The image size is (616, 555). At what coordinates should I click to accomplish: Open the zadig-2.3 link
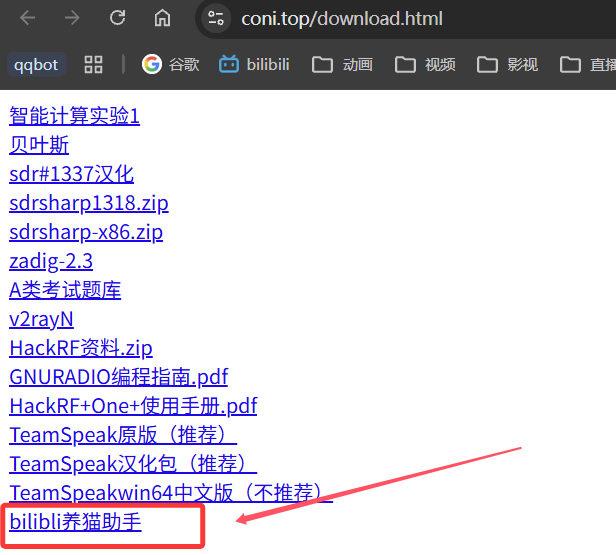[x=51, y=261]
